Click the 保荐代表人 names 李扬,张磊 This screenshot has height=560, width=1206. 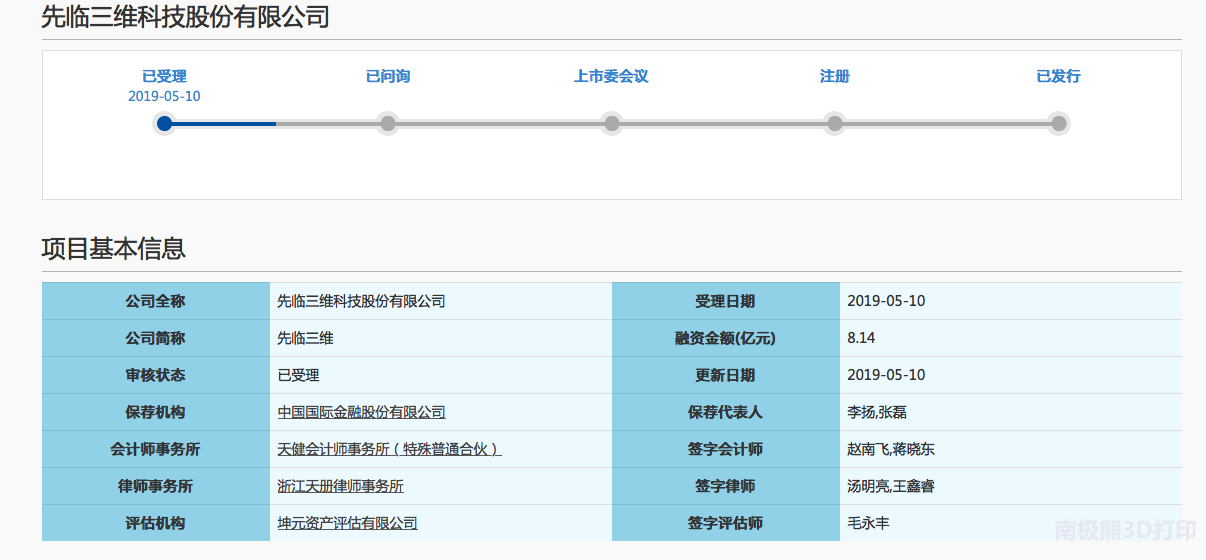tap(877, 412)
